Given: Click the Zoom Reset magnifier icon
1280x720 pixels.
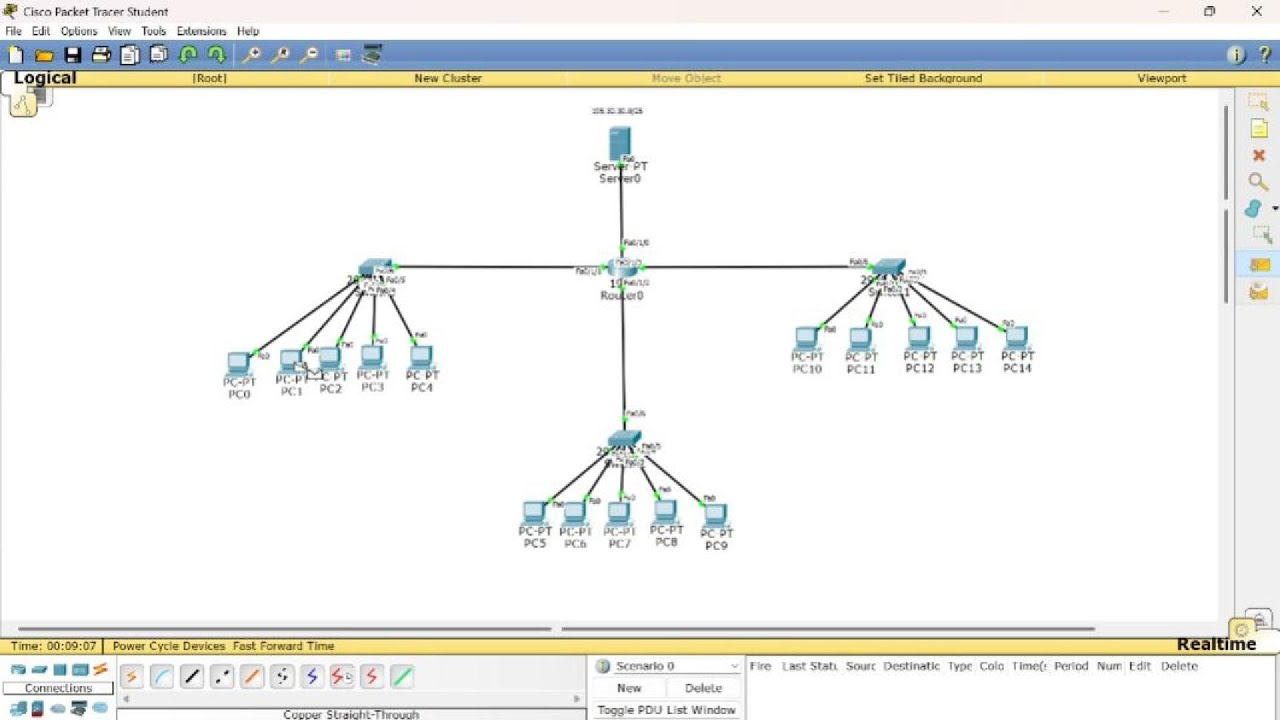Looking at the screenshot, I should click(x=281, y=55).
